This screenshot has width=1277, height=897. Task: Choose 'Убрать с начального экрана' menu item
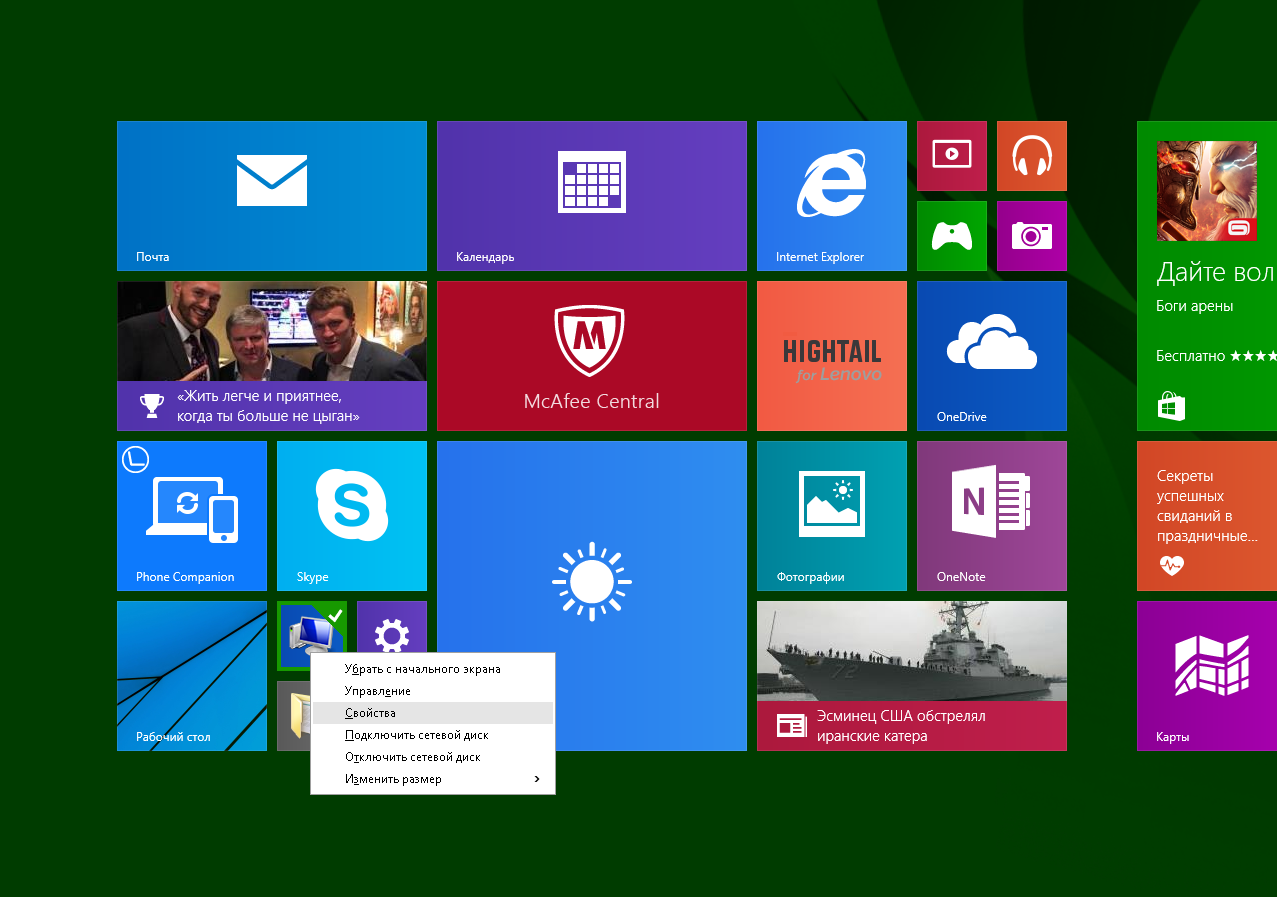[x=433, y=669]
